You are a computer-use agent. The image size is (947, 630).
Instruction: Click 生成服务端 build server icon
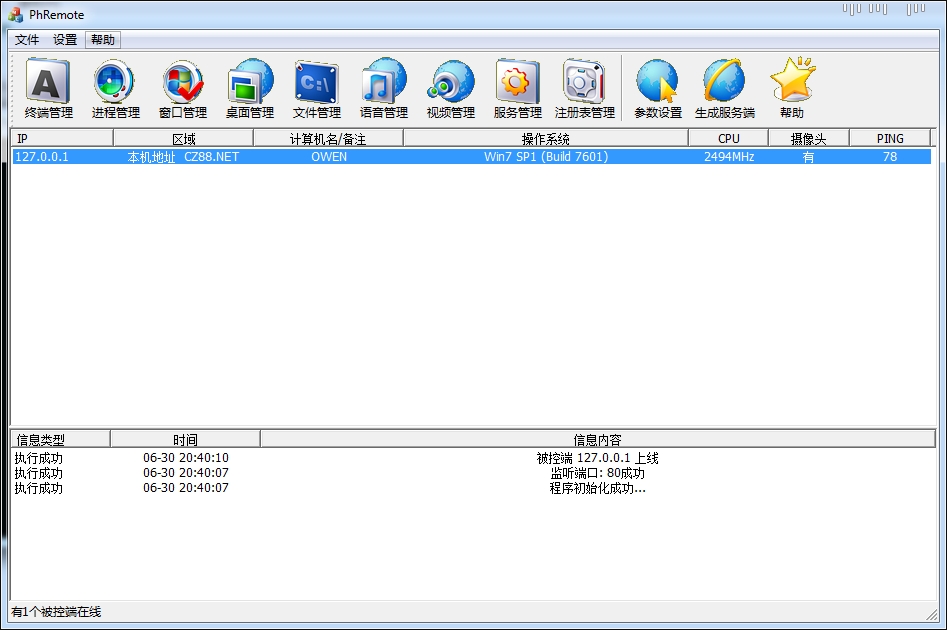tap(725, 88)
